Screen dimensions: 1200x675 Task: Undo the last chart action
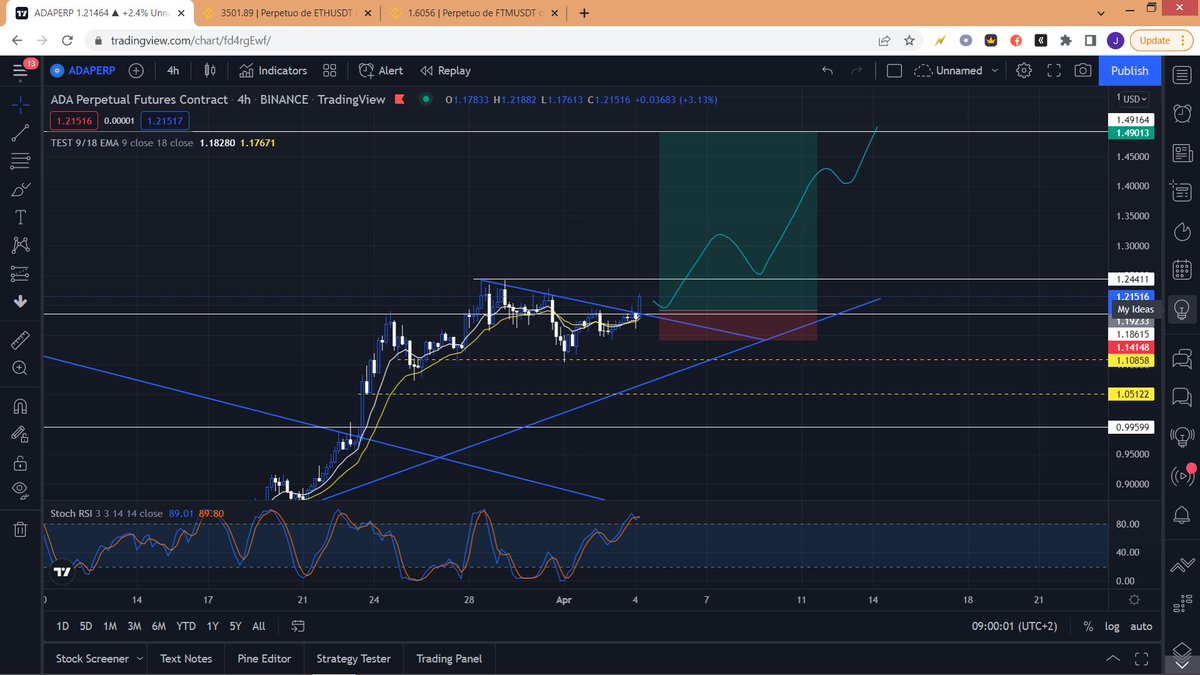pyautogui.click(x=827, y=71)
